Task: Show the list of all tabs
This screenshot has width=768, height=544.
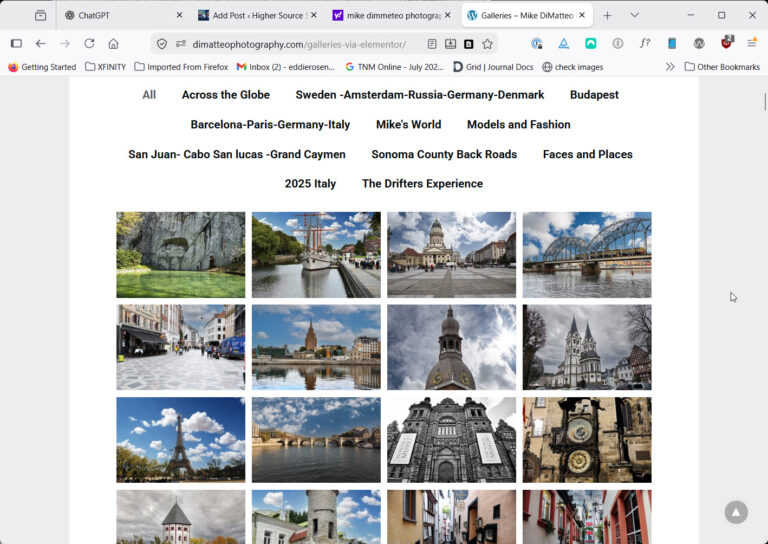Action: point(635,16)
